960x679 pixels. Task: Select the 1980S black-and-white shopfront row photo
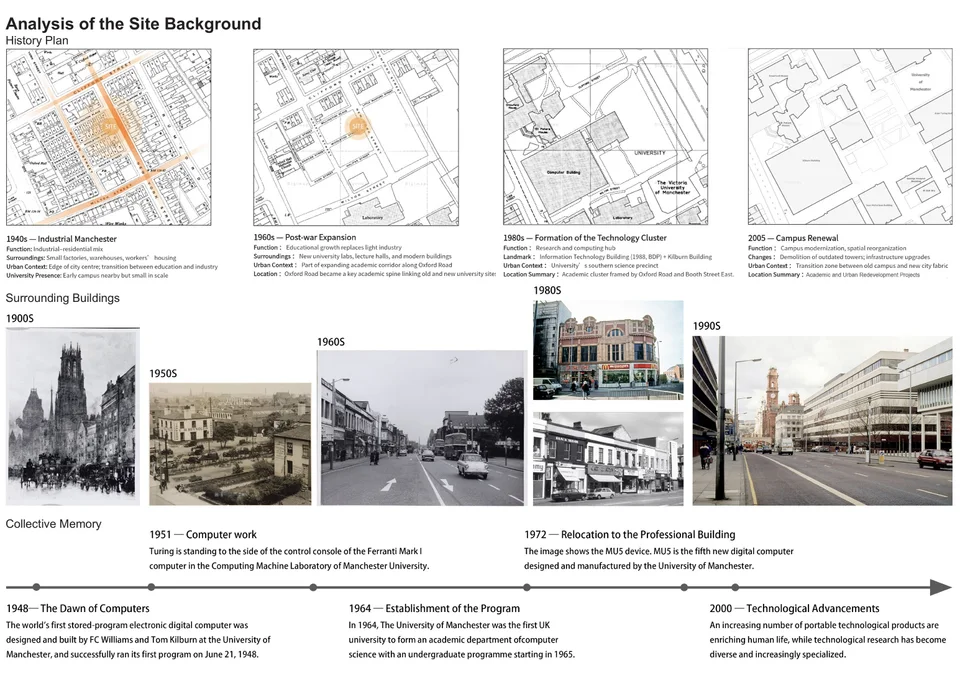[608, 459]
